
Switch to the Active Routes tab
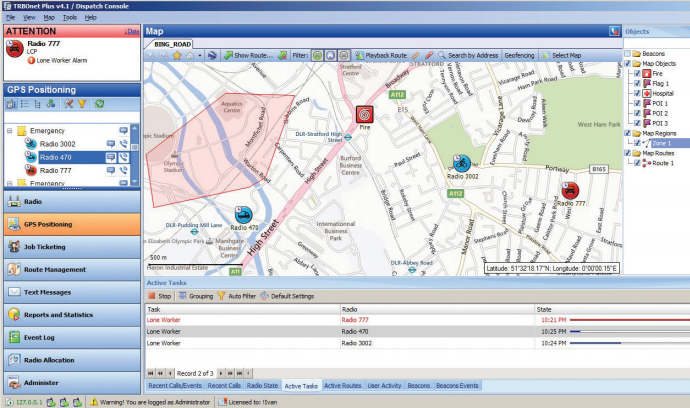(x=342, y=386)
